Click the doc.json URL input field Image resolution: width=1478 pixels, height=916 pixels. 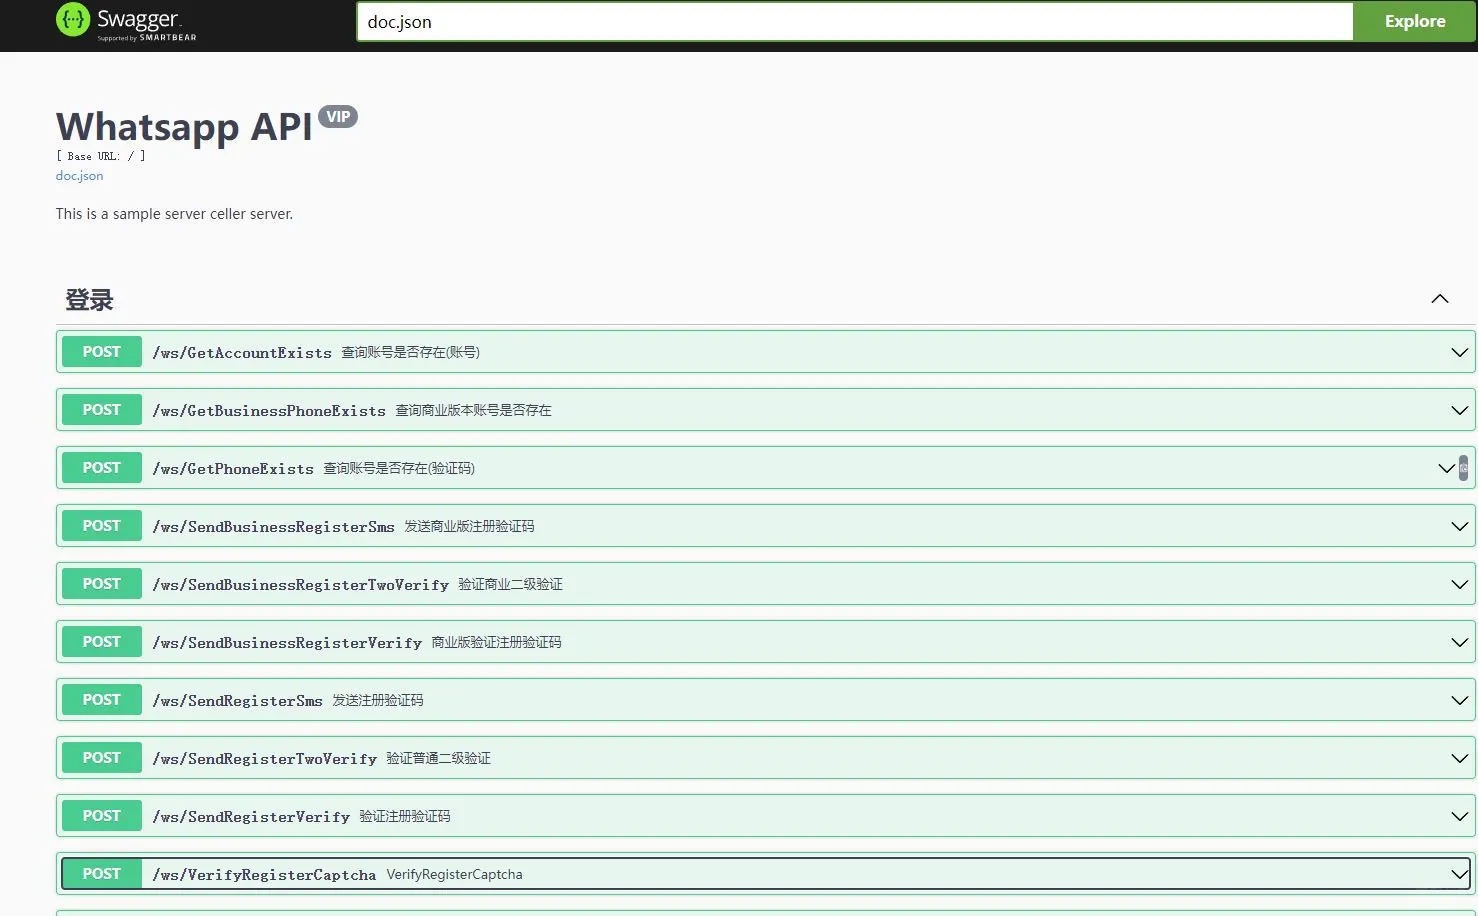tap(855, 21)
